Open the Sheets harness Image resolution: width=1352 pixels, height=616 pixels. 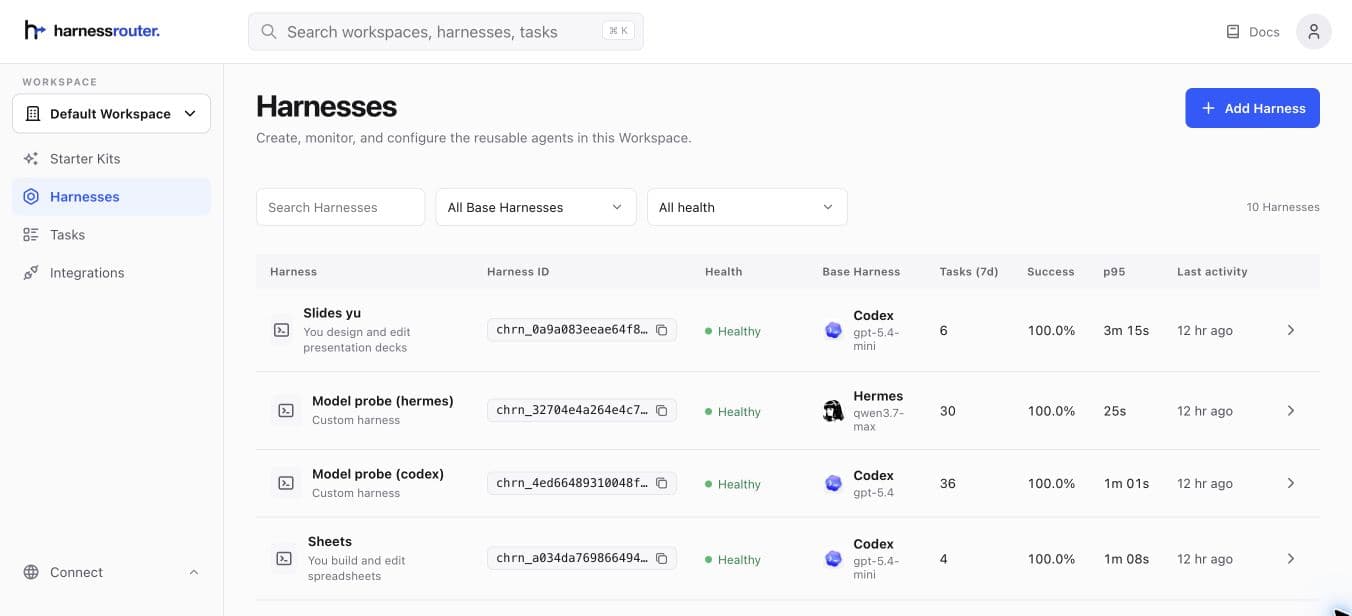[x=330, y=542]
